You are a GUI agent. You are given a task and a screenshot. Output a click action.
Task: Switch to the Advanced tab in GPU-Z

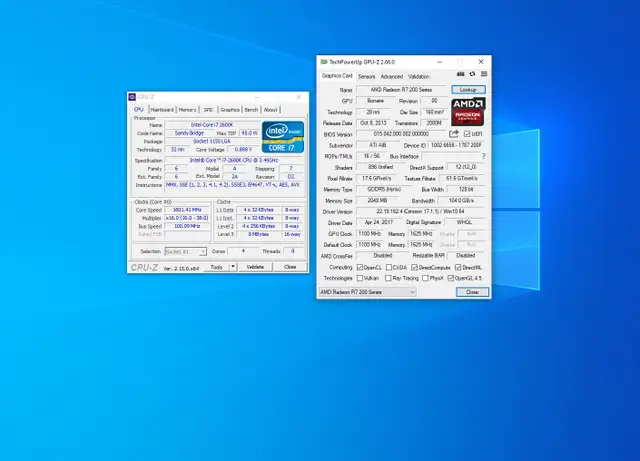coord(391,76)
